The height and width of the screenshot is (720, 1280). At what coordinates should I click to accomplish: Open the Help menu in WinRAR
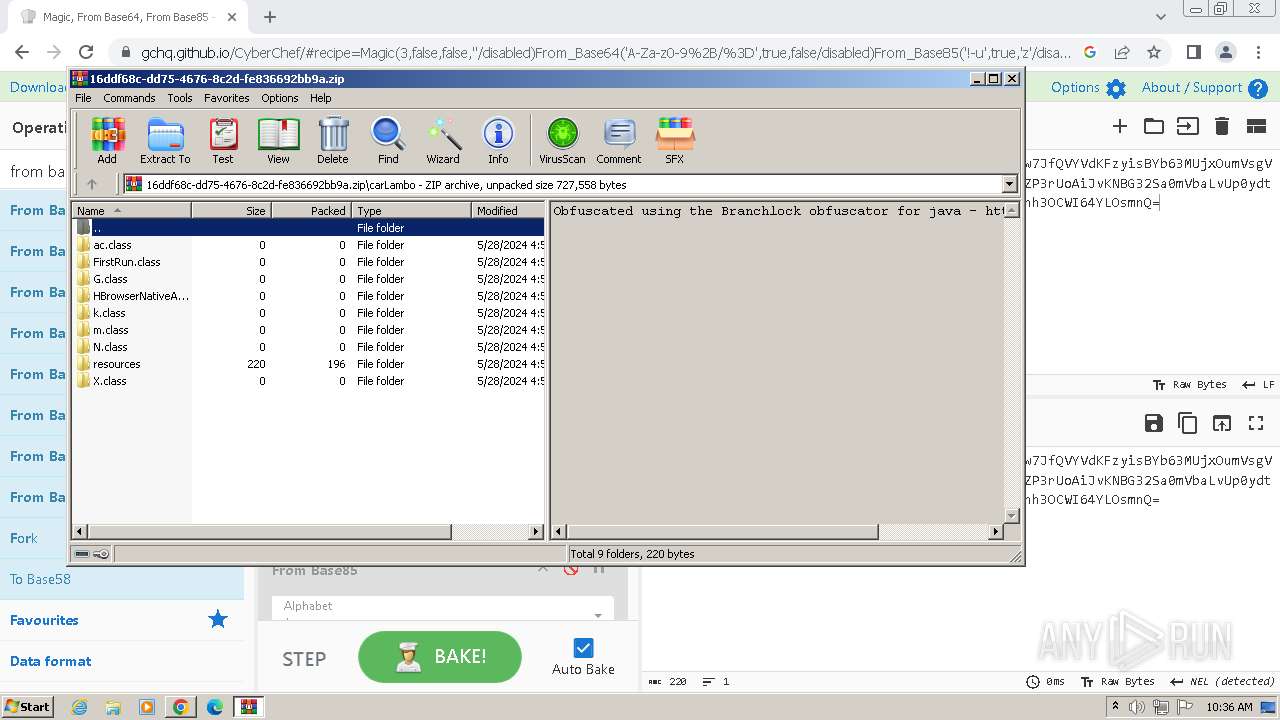coord(320,98)
